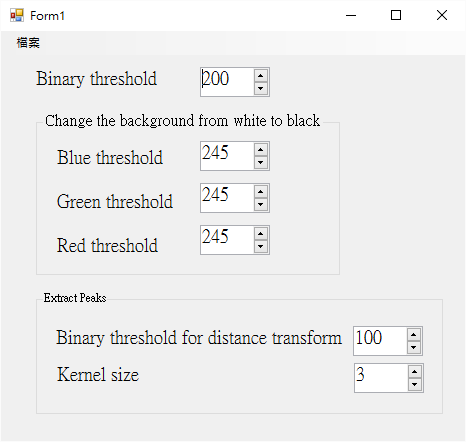Image resolution: width=466 pixels, height=442 pixels.
Task: Maximize the Form1 window
Action: (x=396, y=15)
